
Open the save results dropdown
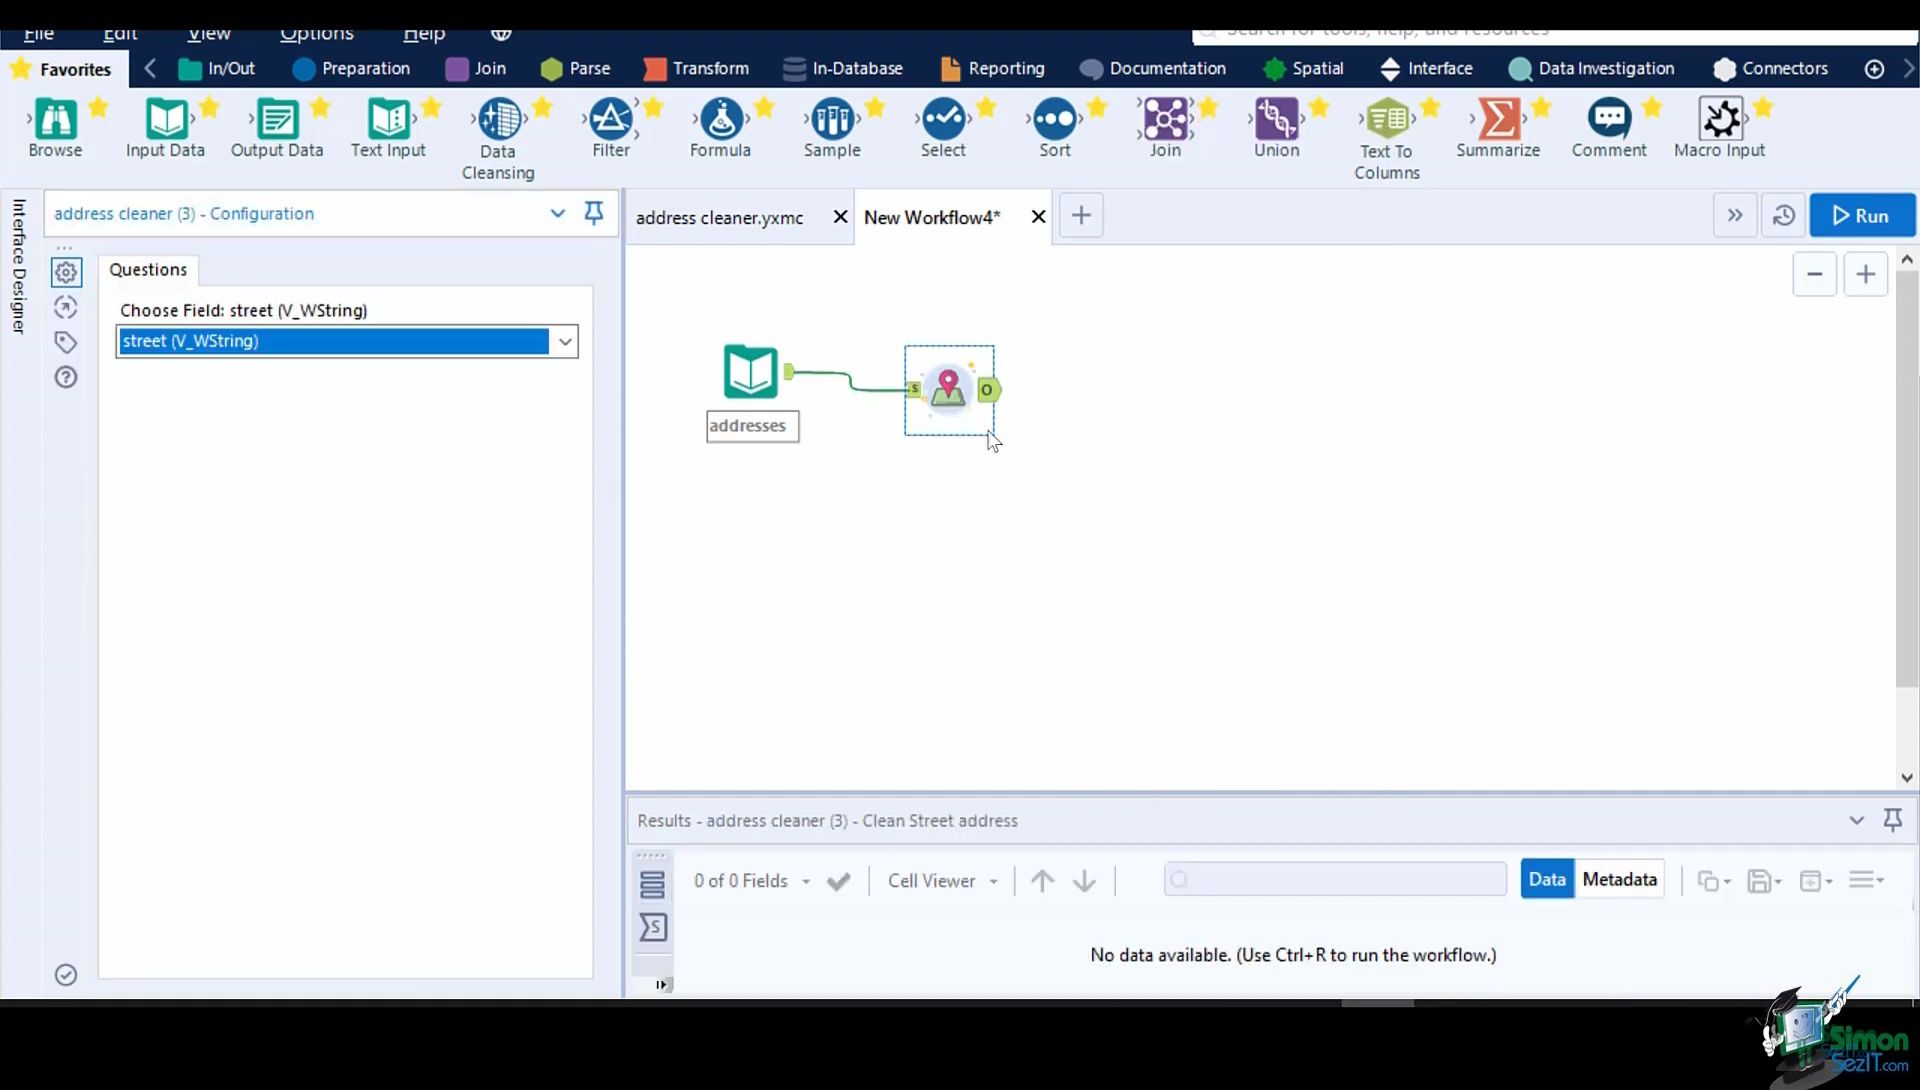coord(1765,881)
